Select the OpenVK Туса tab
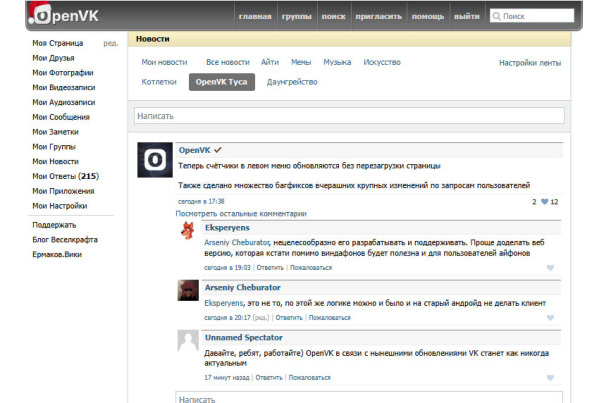 (221, 82)
